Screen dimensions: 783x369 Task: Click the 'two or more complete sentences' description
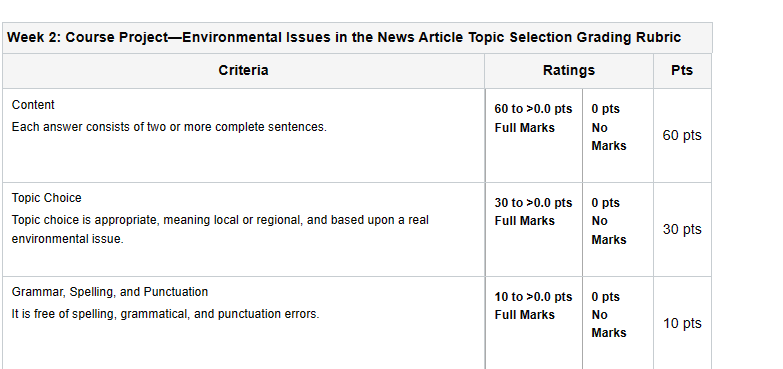coord(169,127)
